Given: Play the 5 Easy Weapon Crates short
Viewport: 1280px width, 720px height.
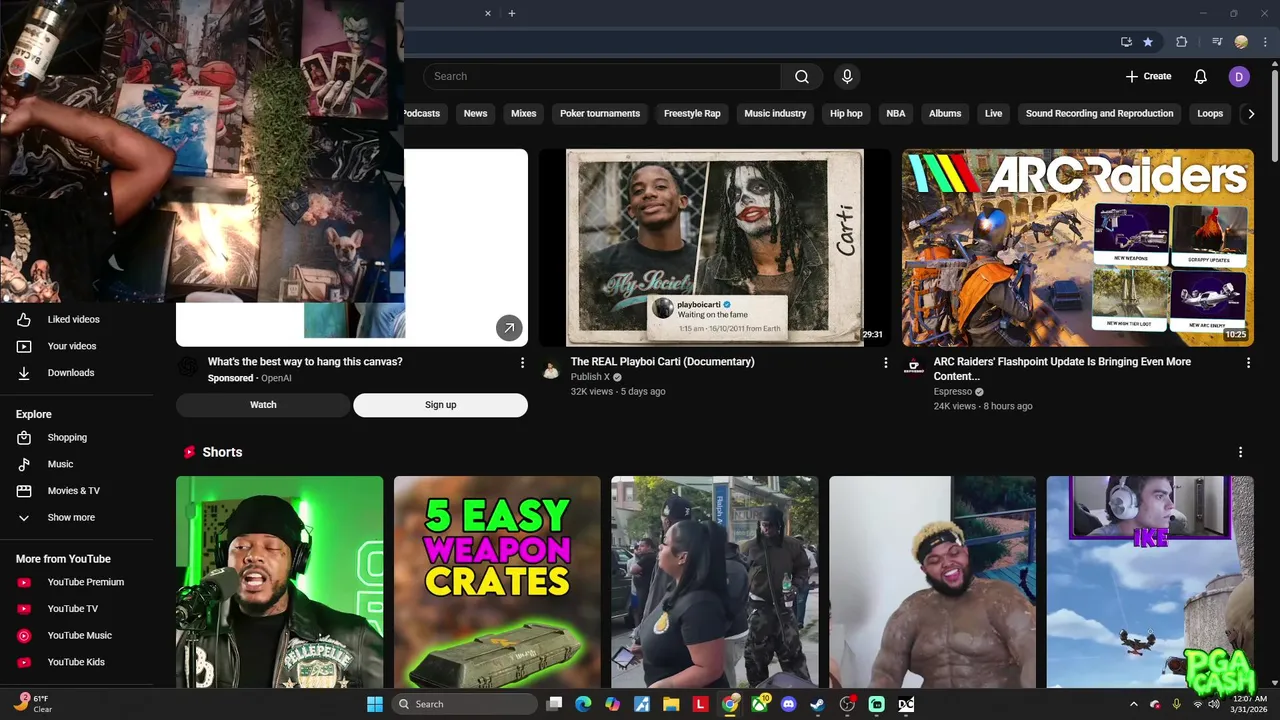Looking at the screenshot, I should point(497,582).
